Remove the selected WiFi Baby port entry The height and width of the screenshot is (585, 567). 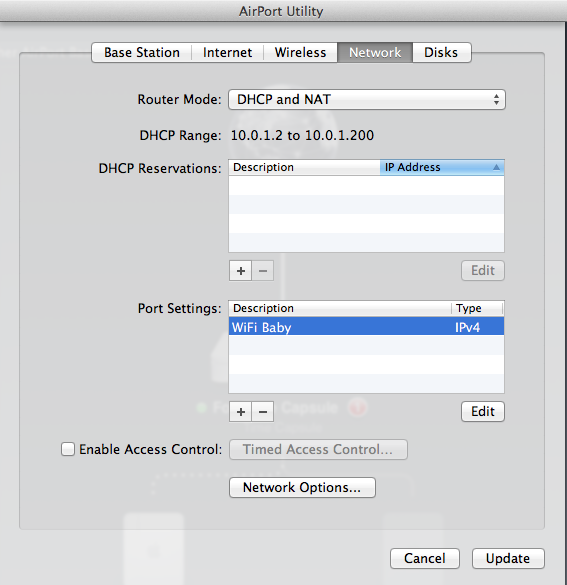tap(263, 412)
